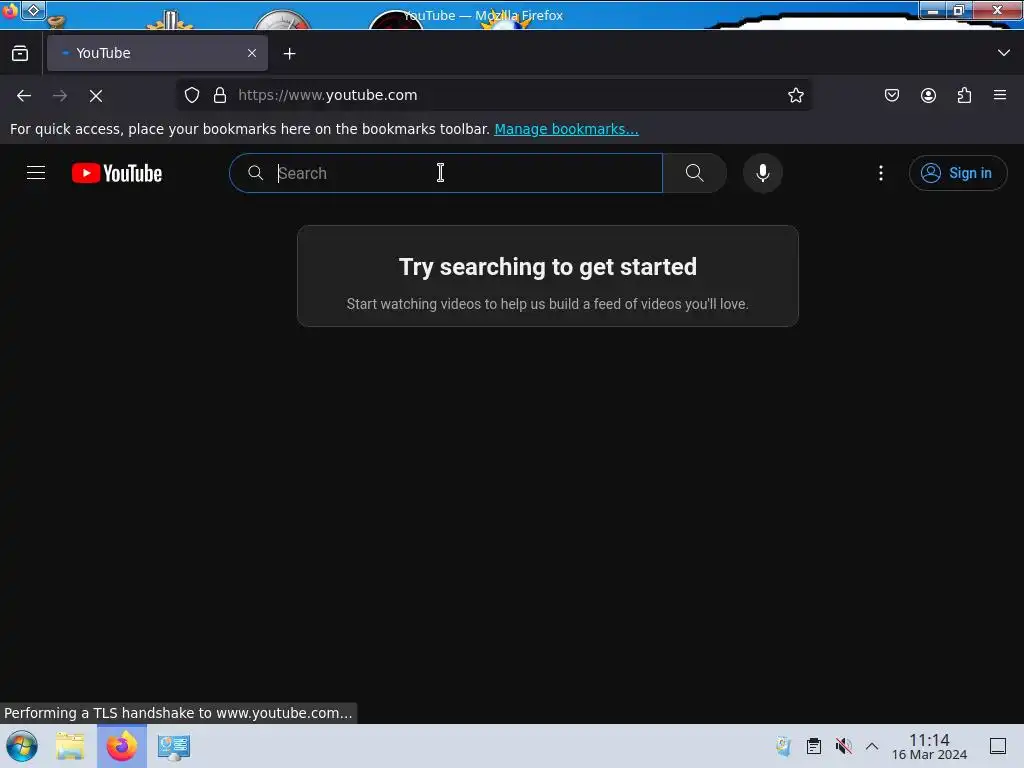View site security padlock info
This screenshot has height=768, width=1024.
(220, 95)
